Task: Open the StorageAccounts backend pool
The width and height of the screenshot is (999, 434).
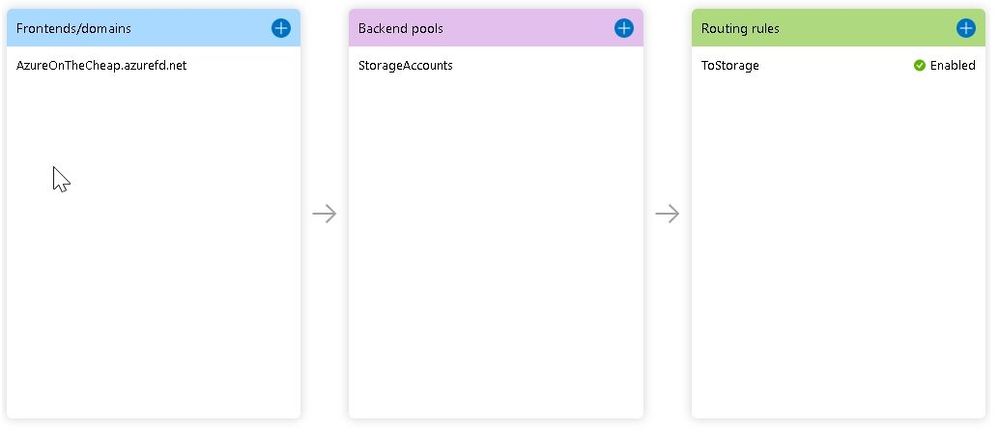Action: [x=405, y=66]
